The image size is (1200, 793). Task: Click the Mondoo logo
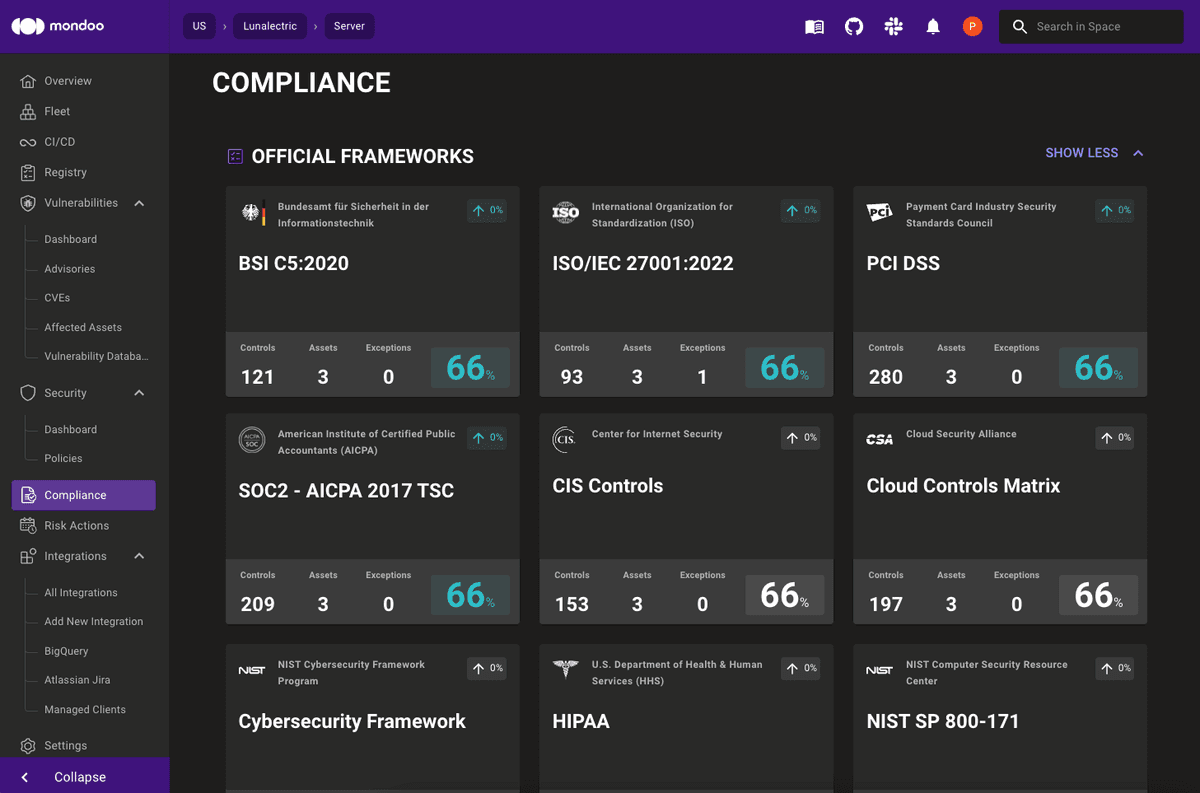58,26
